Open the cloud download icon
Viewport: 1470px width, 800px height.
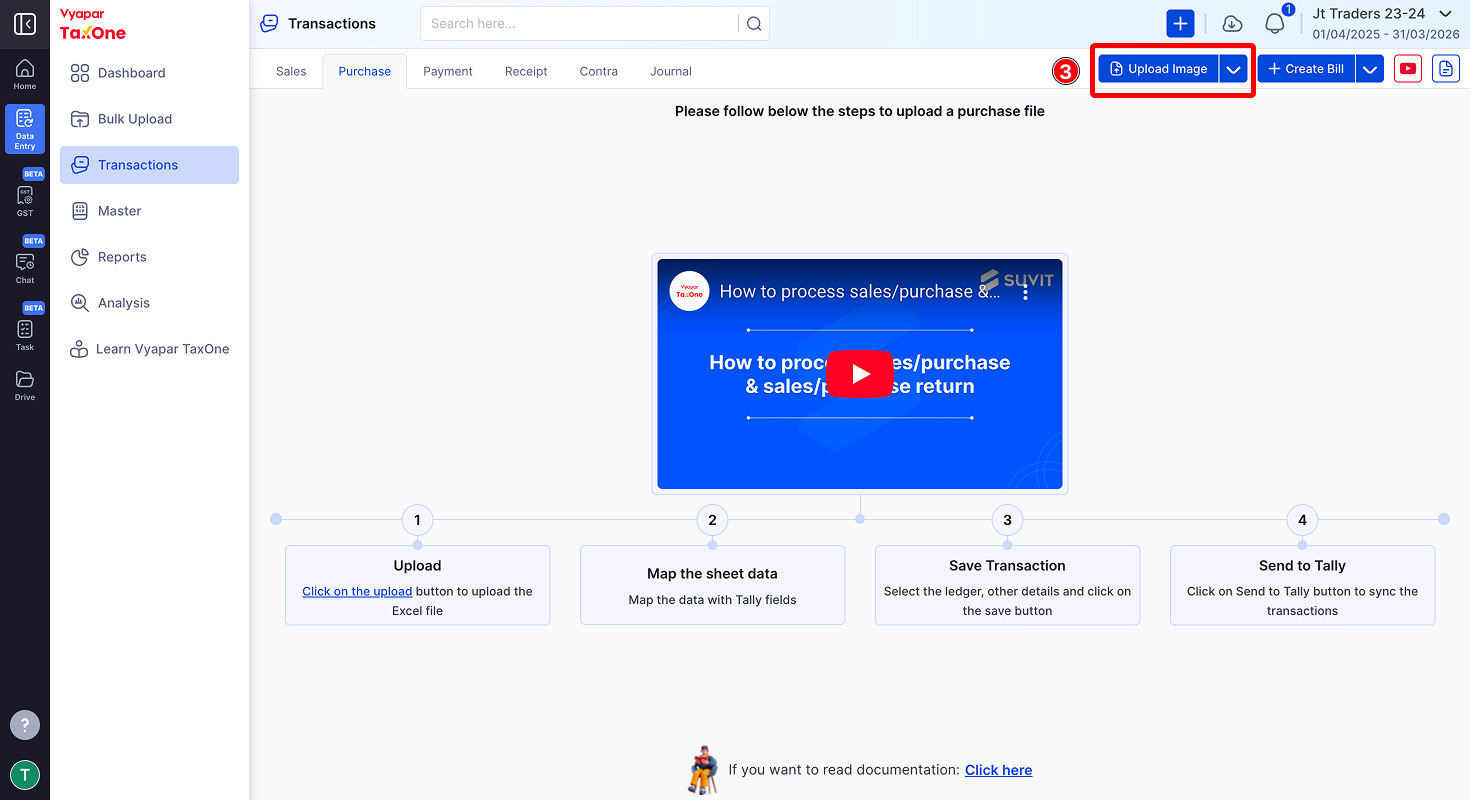1232,24
